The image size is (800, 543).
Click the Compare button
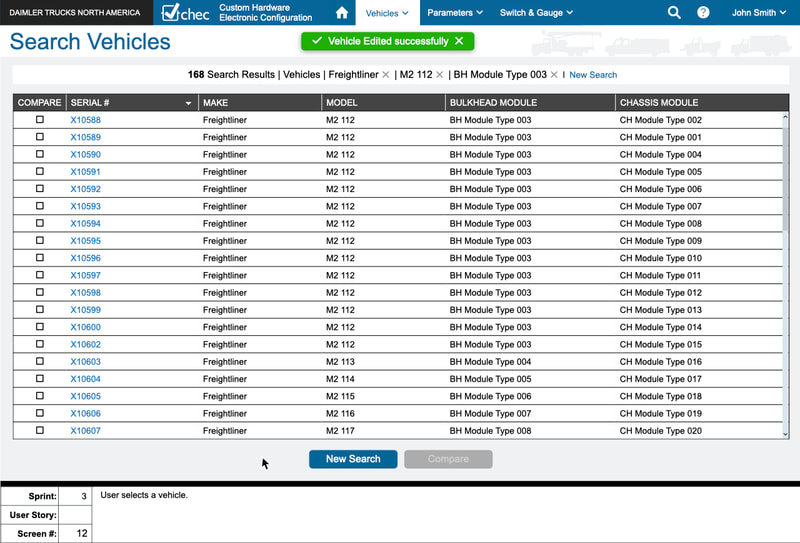pyautogui.click(x=448, y=459)
